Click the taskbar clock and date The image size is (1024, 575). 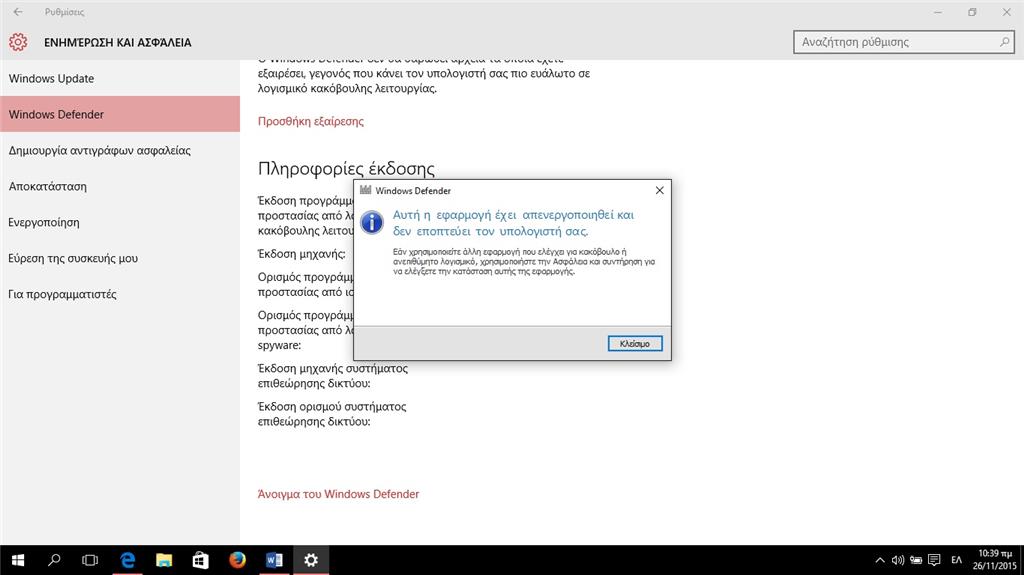(995, 560)
